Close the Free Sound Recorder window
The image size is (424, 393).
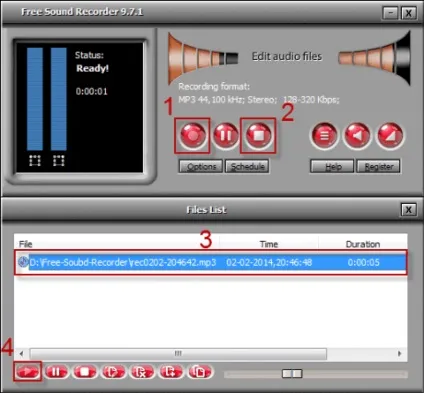point(408,13)
